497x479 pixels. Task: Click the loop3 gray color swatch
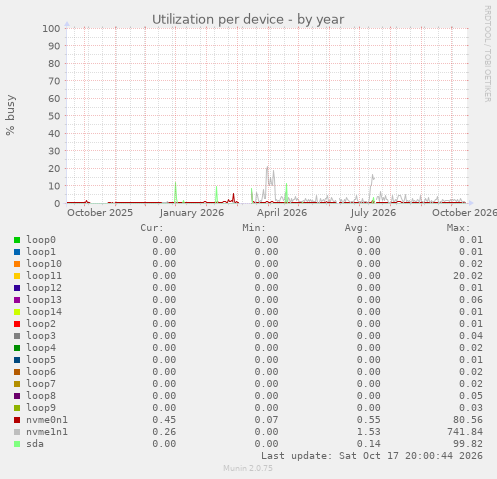tap(17, 336)
